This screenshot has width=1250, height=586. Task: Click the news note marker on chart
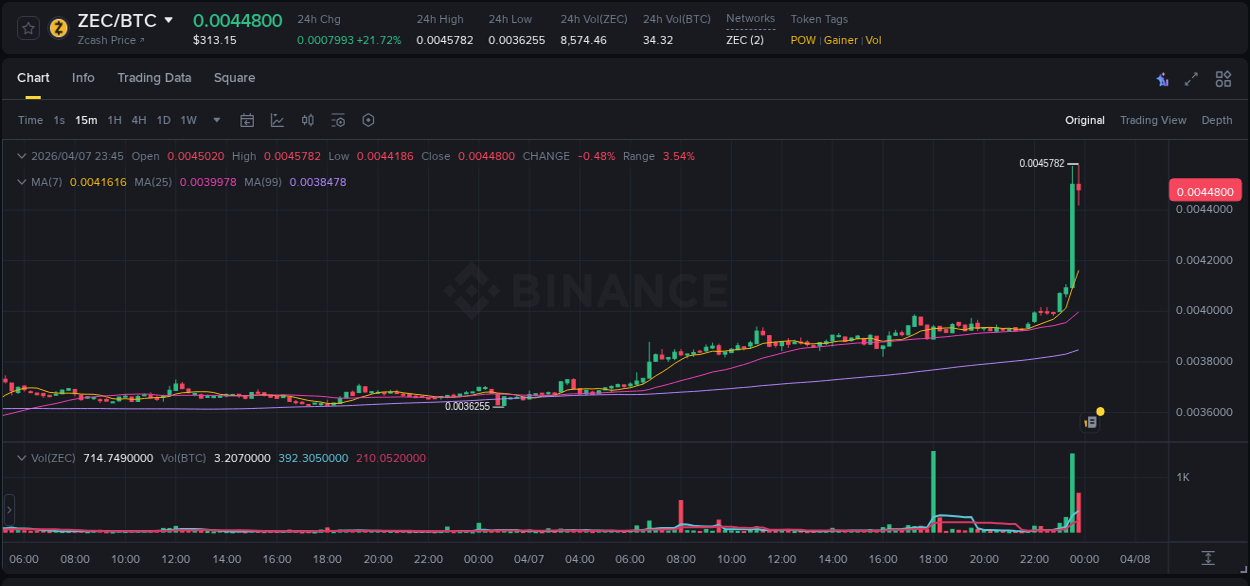click(x=1091, y=422)
